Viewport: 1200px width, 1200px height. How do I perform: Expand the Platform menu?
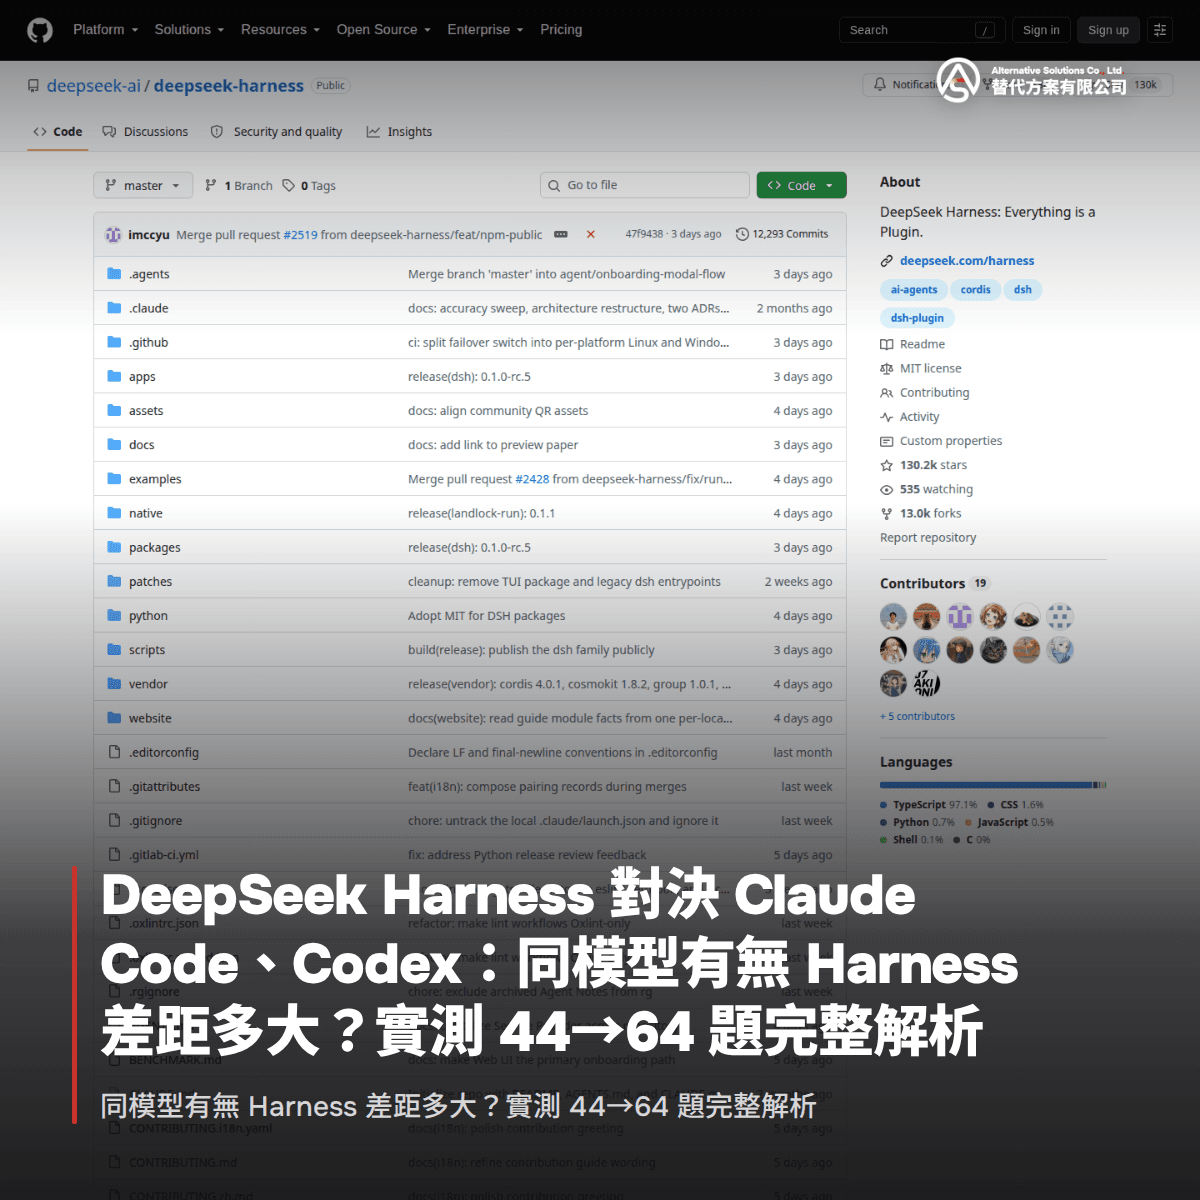click(x=105, y=30)
